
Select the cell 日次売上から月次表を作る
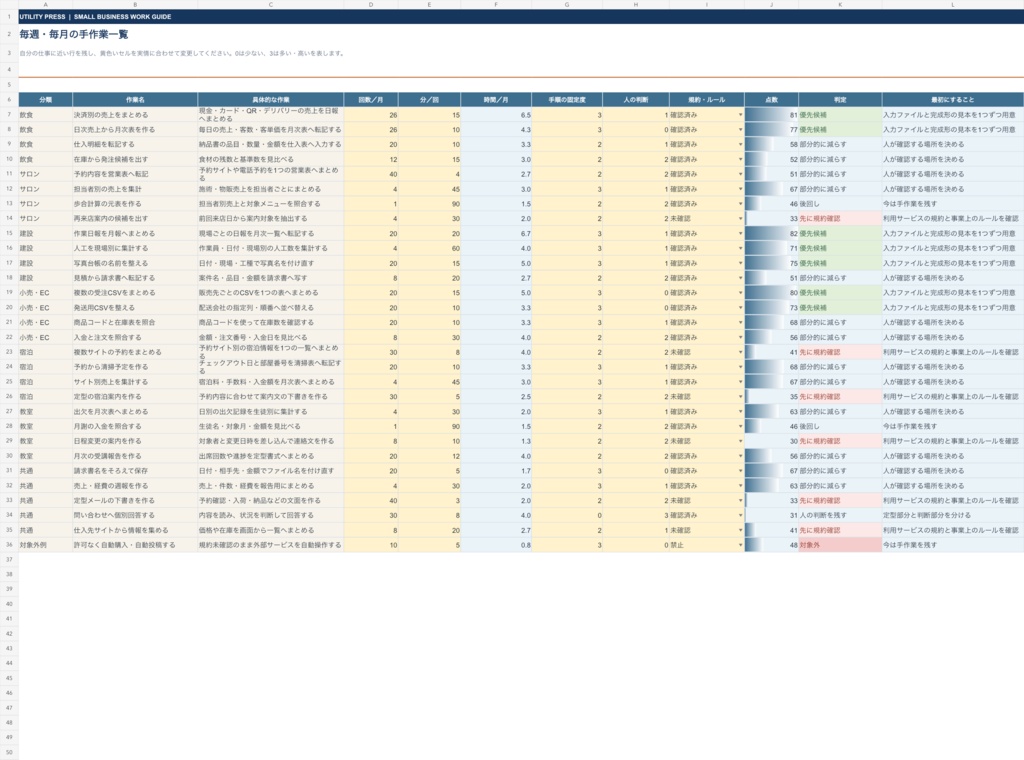(135, 130)
